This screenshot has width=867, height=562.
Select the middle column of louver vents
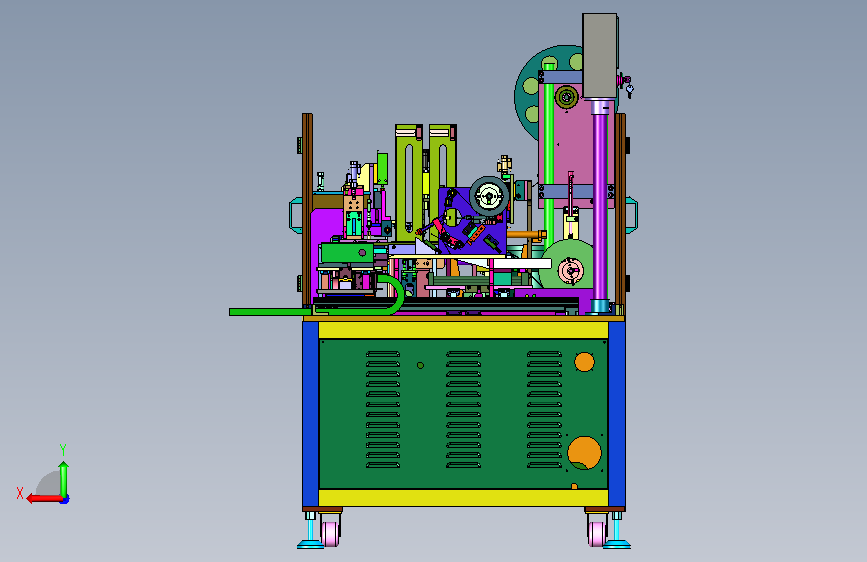click(x=463, y=409)
